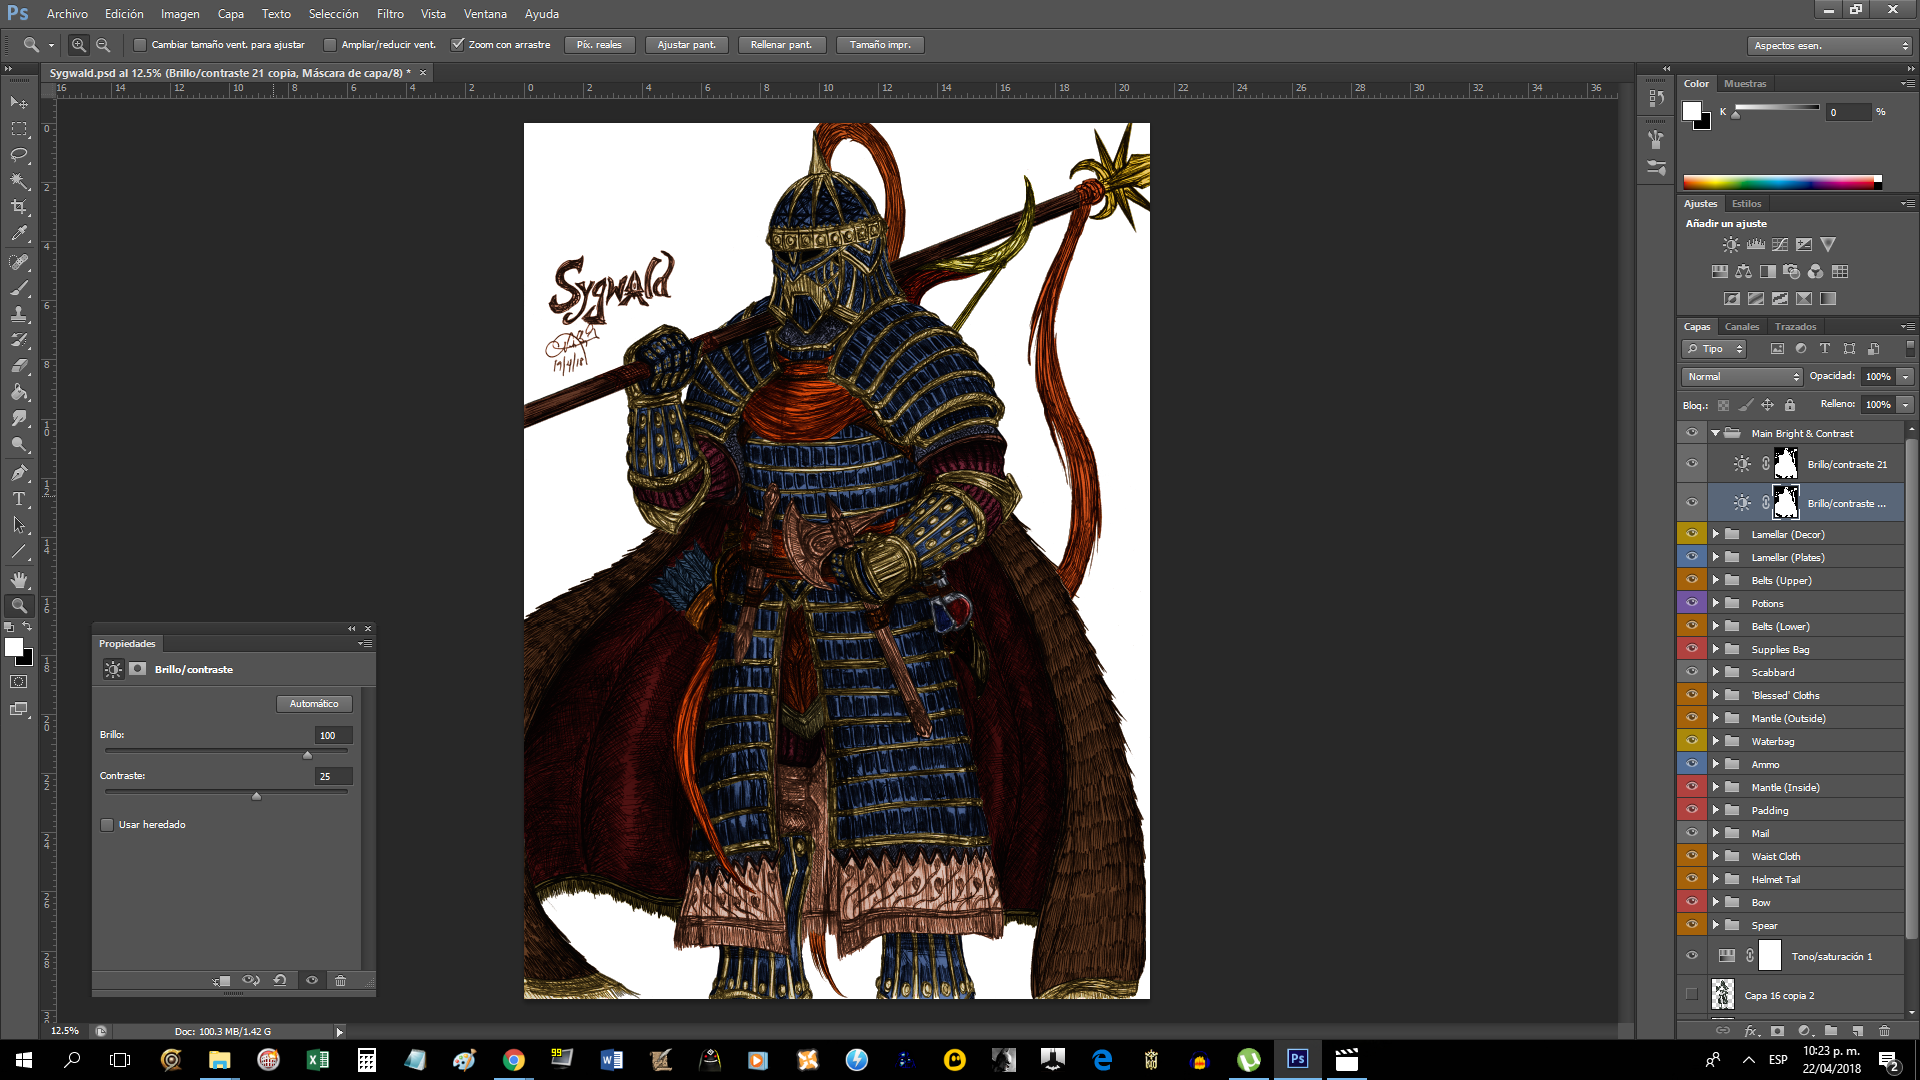Toggle the Usar heredado checkbox
This screenshot has width=1920, height=1080.
pyautogui.click(x=108, y=824)
